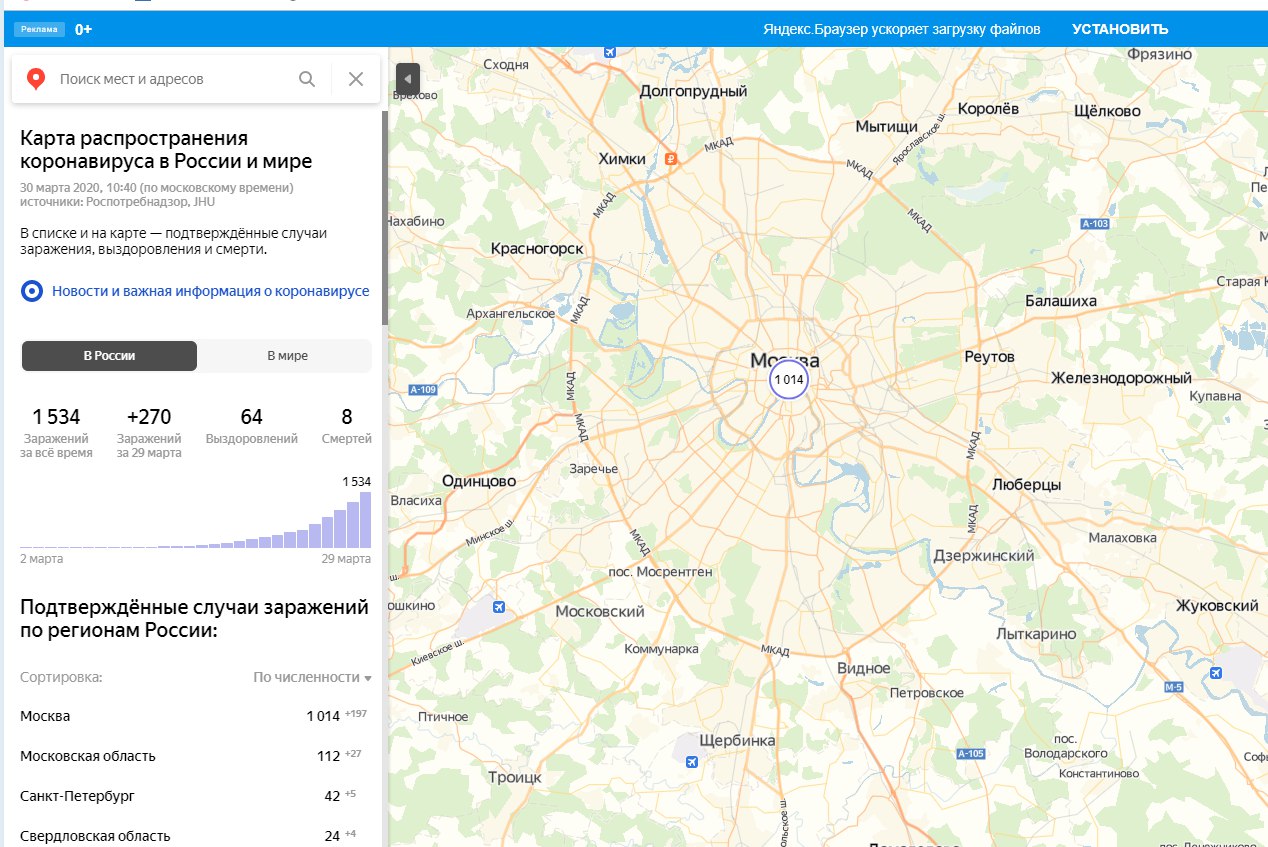Click the Железнодорожный label on the map
The height and width of the screenshot is (847, 1268).
click(x=1121, y=378)
